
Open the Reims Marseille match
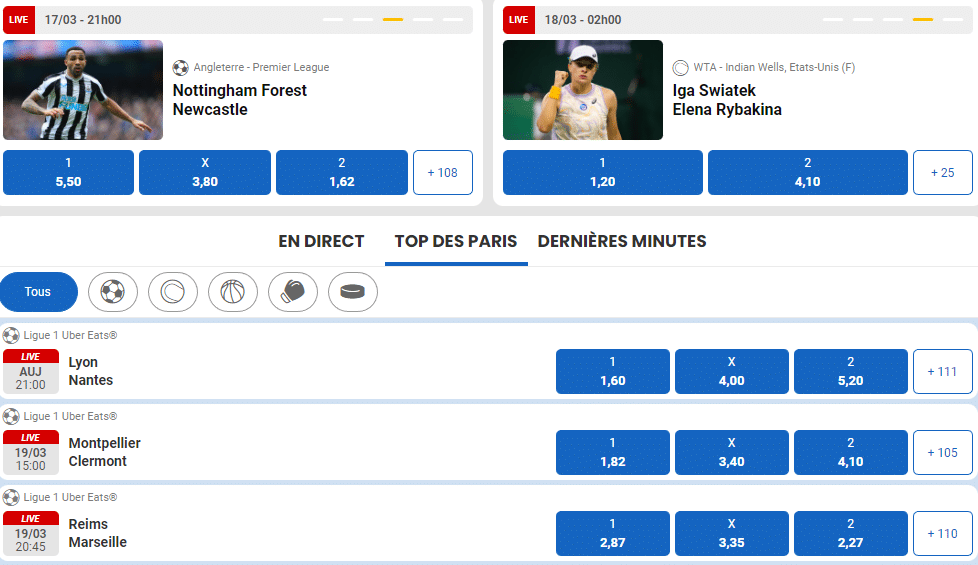[98, 533]
